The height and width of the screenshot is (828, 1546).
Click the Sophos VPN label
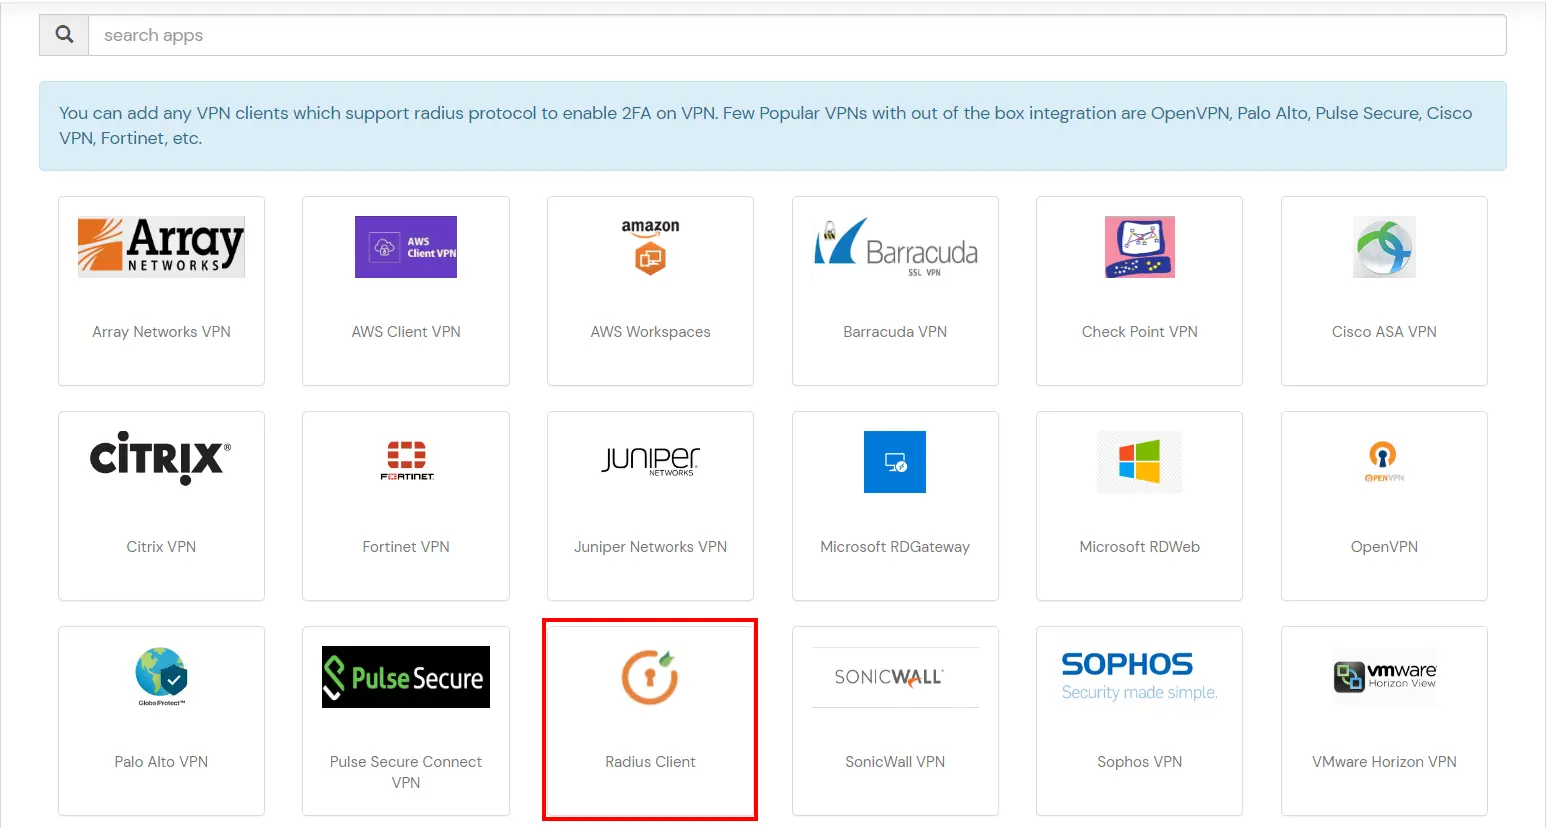coord(1139,762)
